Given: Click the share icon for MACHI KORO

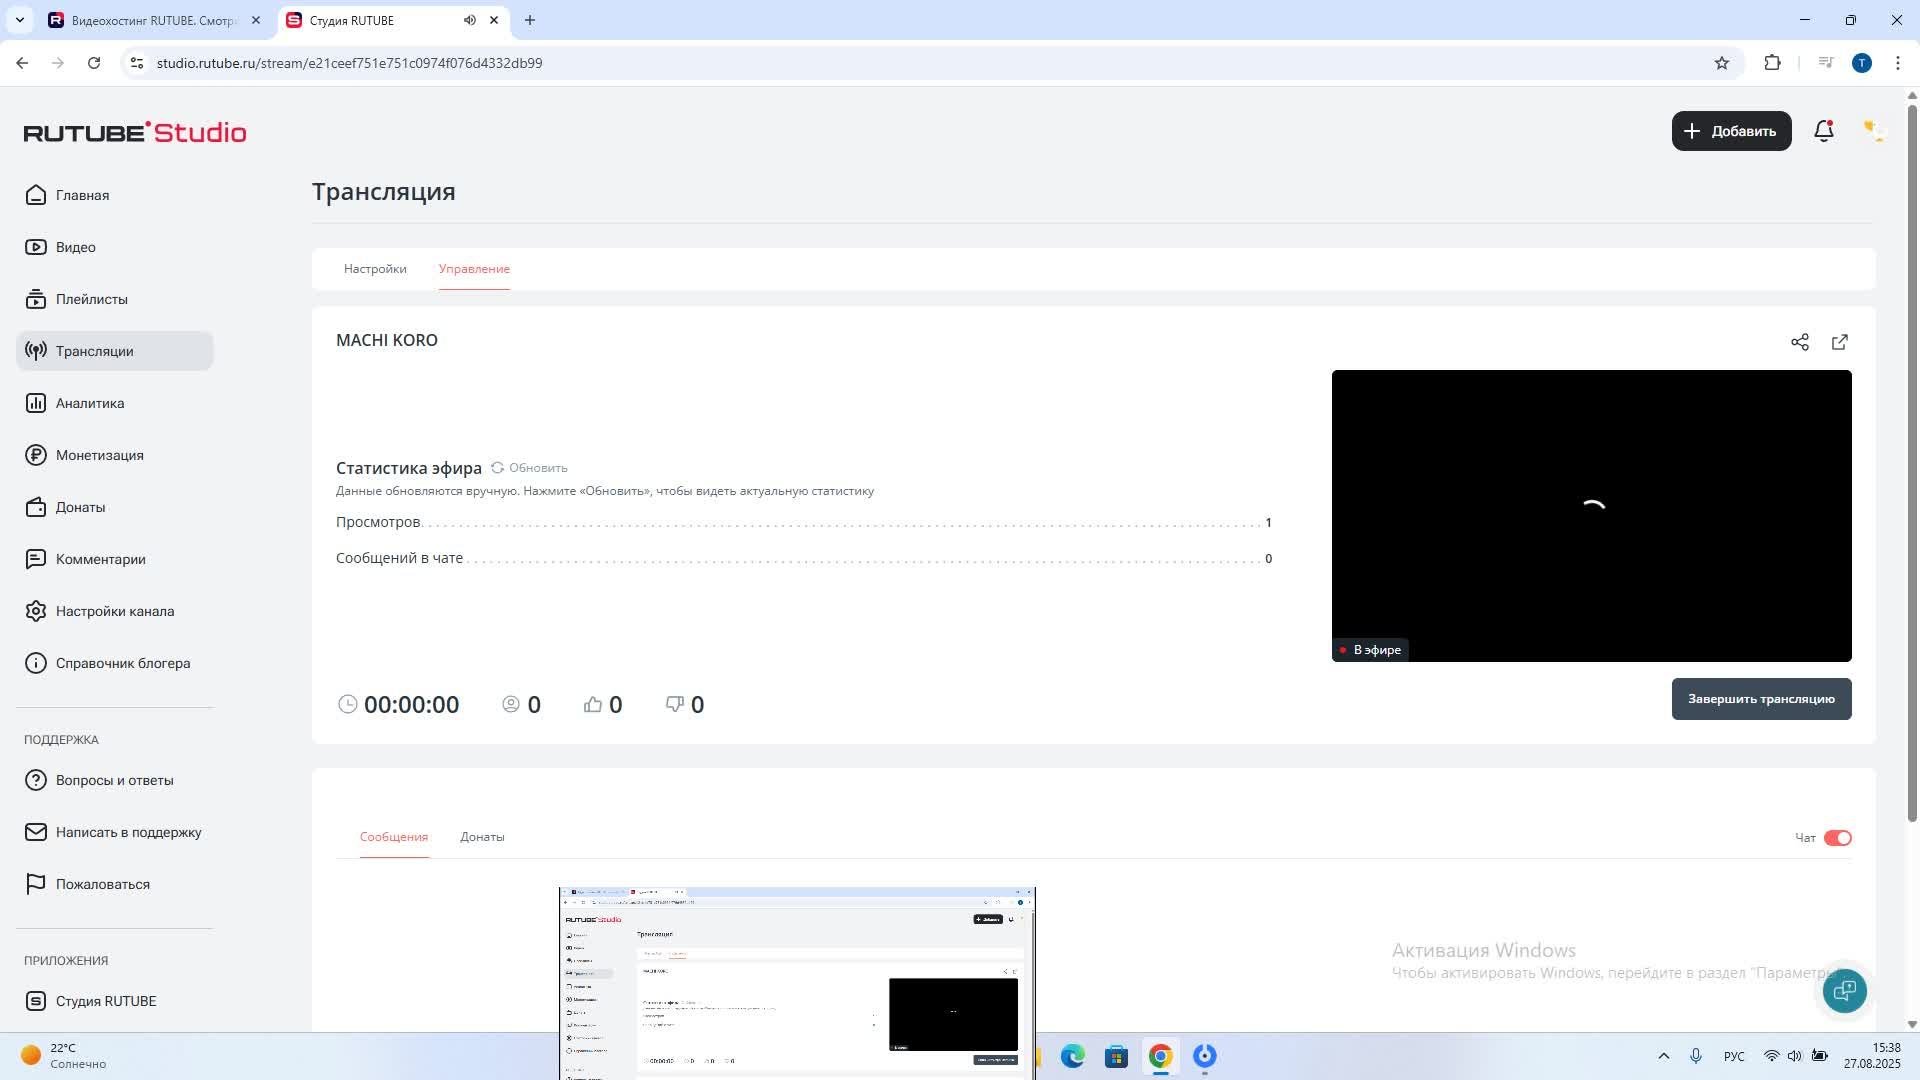Looking at the screenshot, I should click(x=1800, y=342).
